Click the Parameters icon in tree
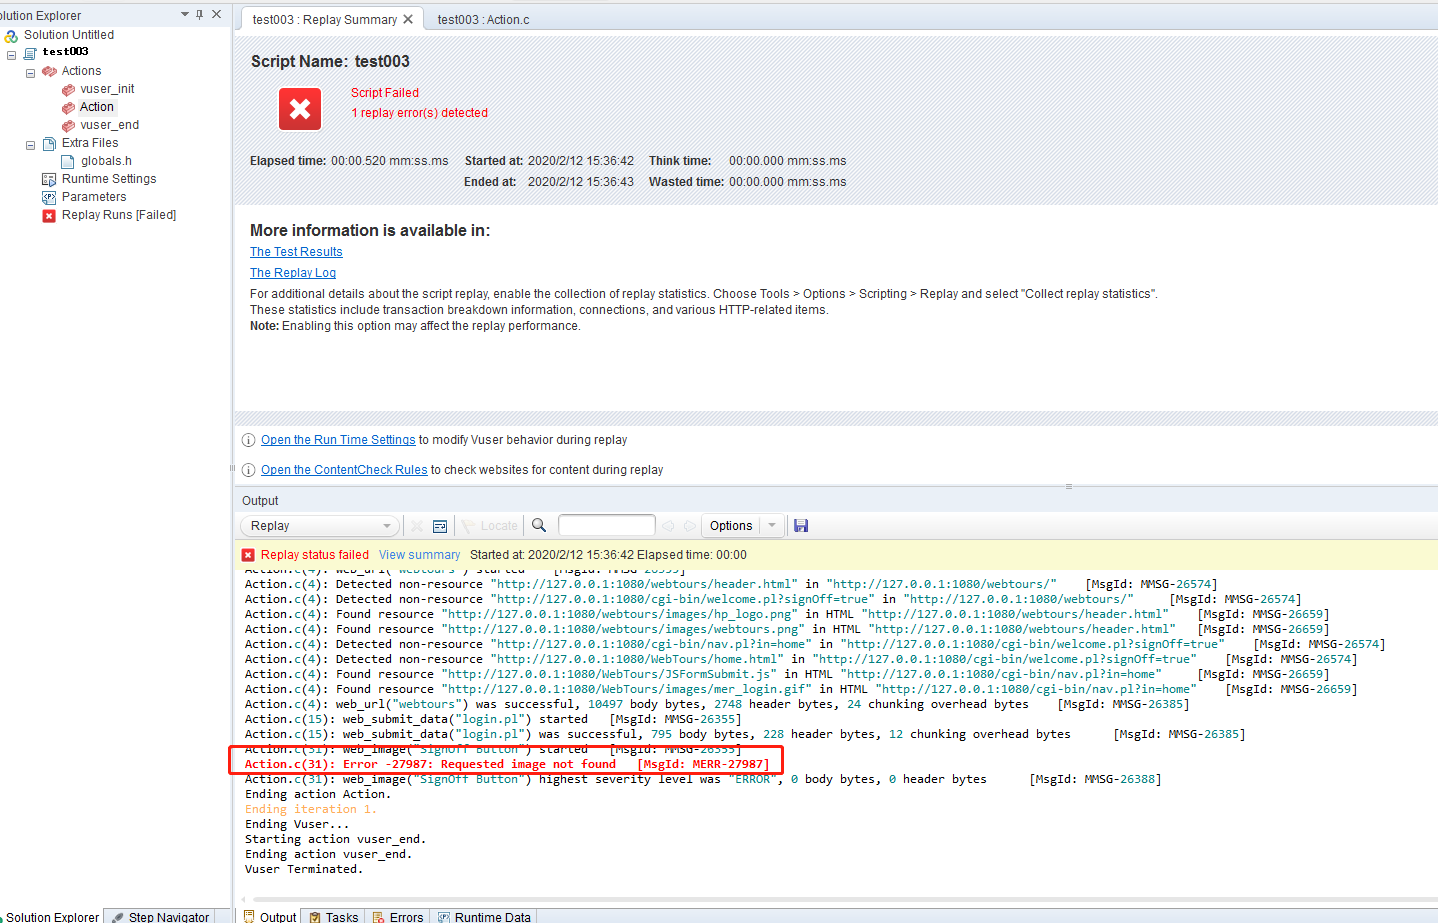This screenshot has width=1438, height=923. (49, 197)
